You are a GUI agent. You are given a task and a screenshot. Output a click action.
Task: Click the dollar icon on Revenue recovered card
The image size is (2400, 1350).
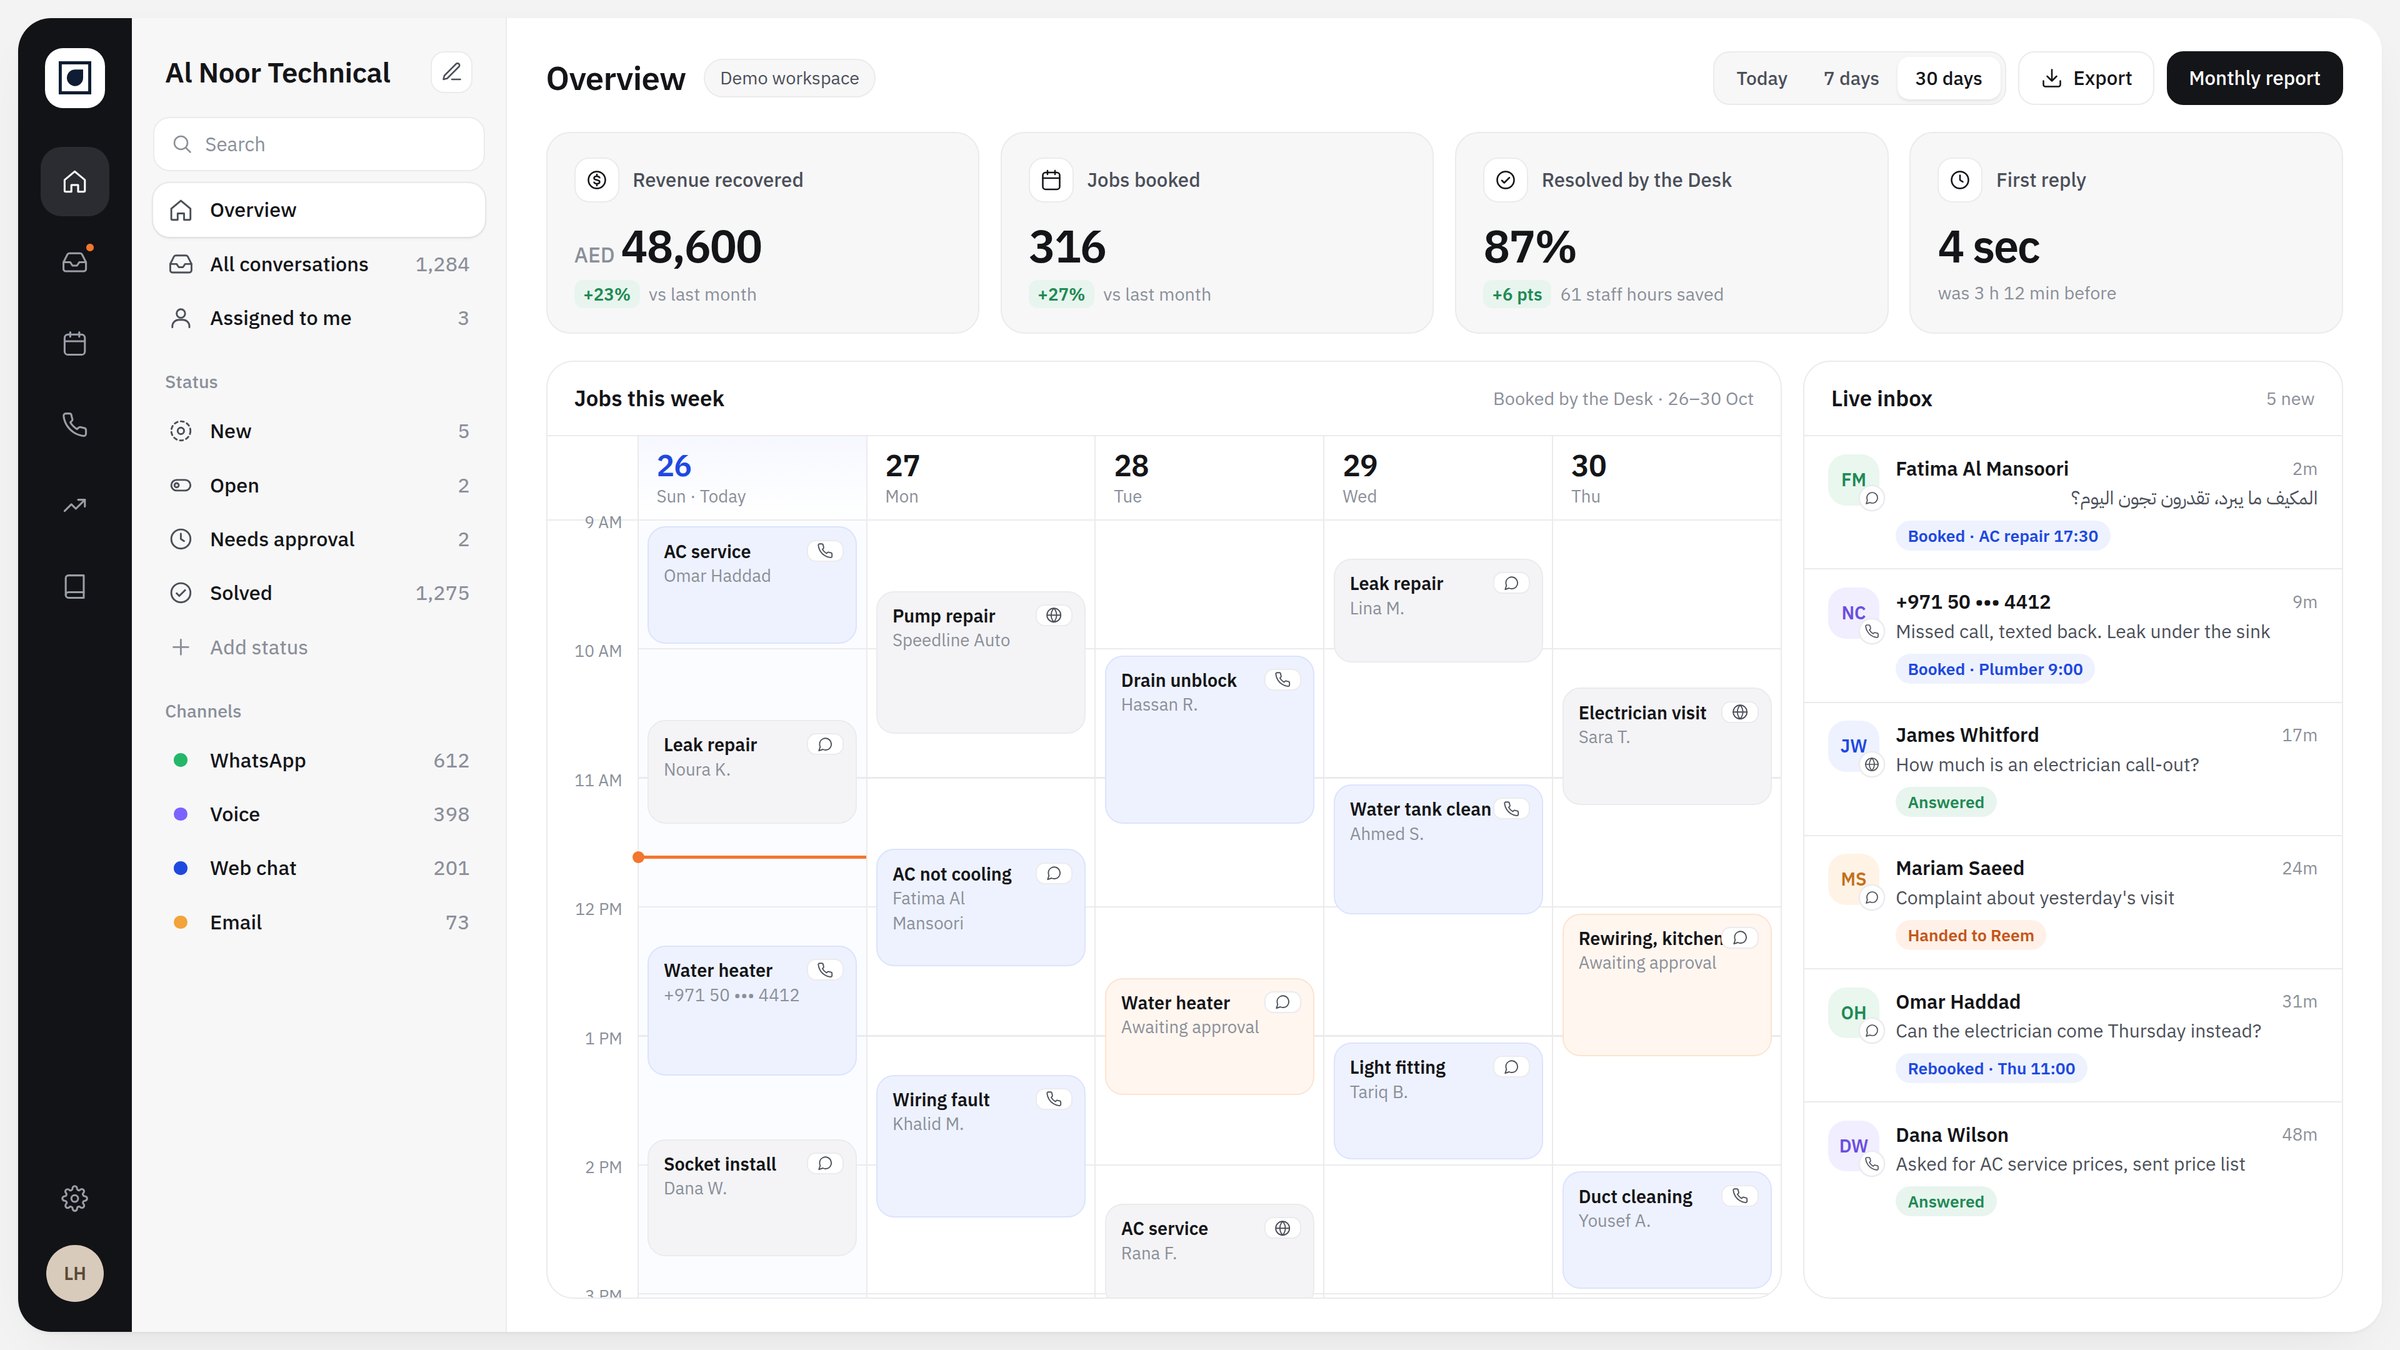coord(597,180)
